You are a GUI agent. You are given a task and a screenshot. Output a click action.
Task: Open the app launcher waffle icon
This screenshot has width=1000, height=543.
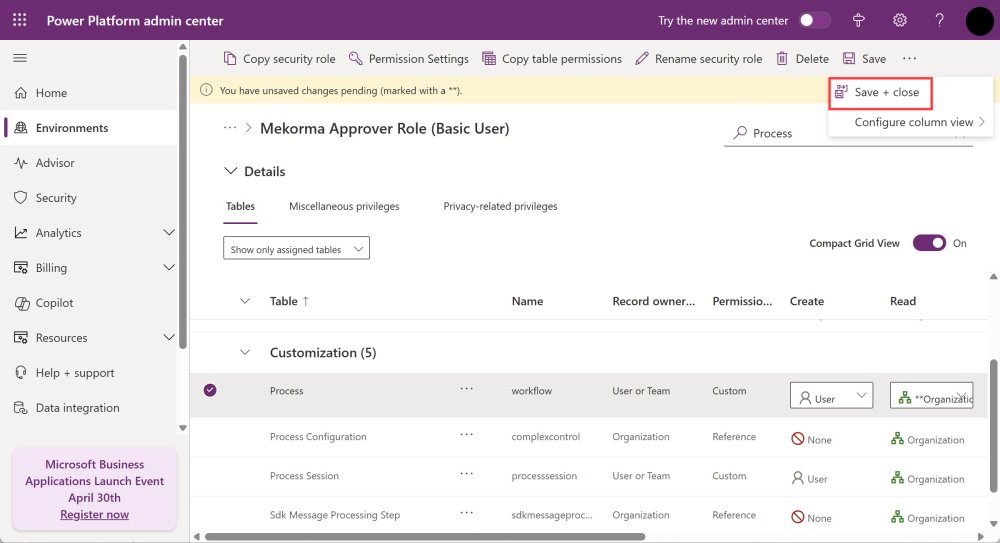click(20, 20)
